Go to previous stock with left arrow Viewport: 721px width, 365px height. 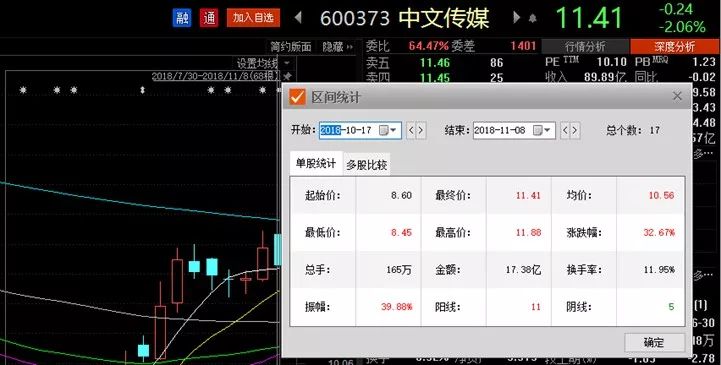298,17
